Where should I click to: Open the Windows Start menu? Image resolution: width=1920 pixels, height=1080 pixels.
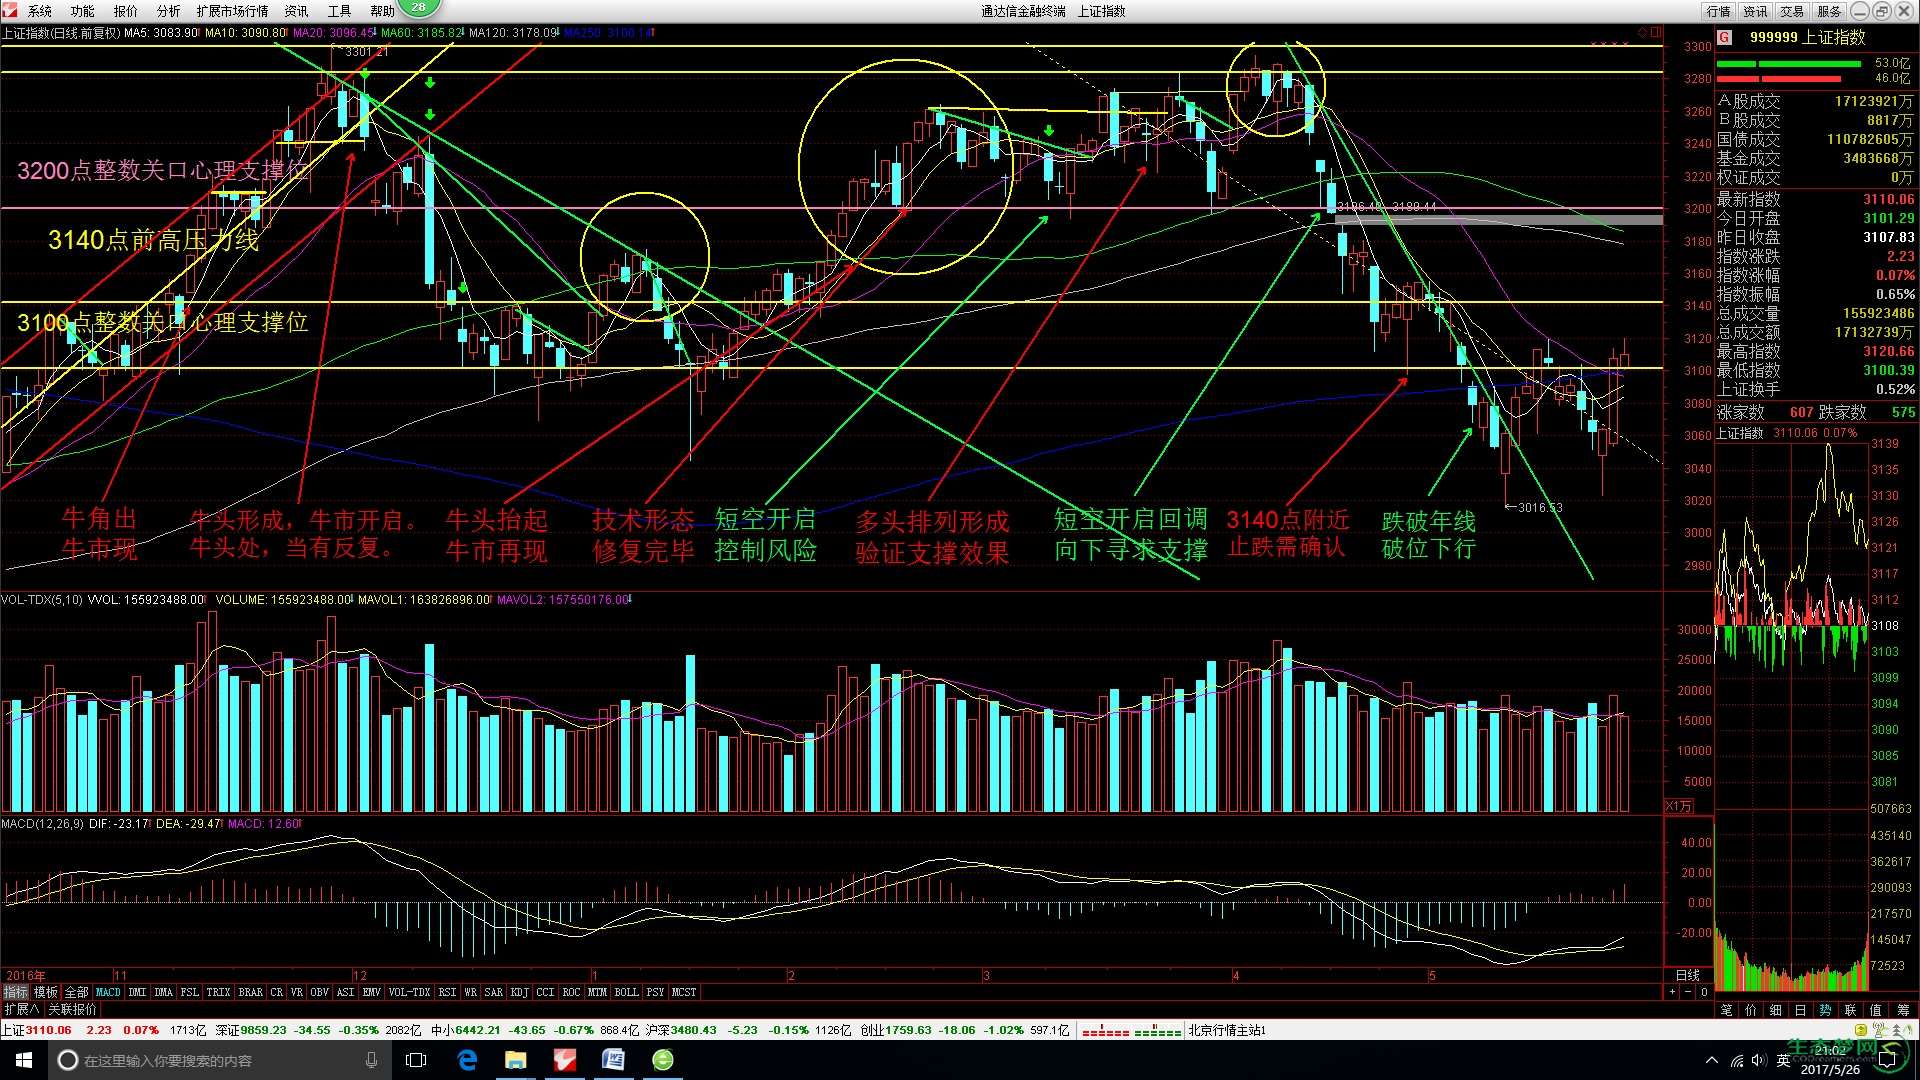24,1060
